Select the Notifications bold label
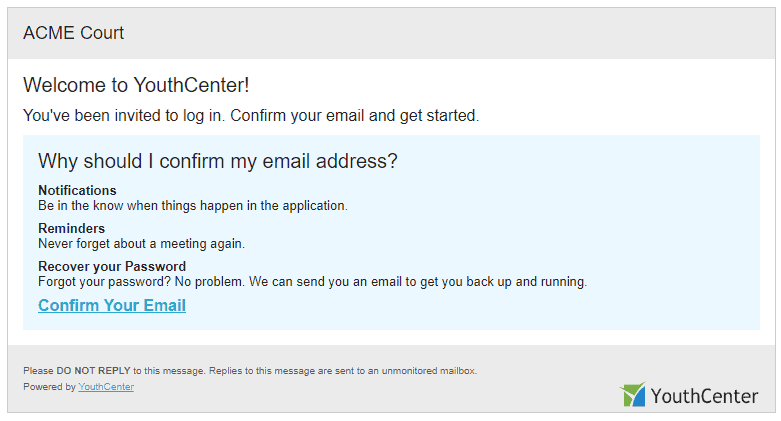This screenshot has width=781, height=421. coord(77,190)
